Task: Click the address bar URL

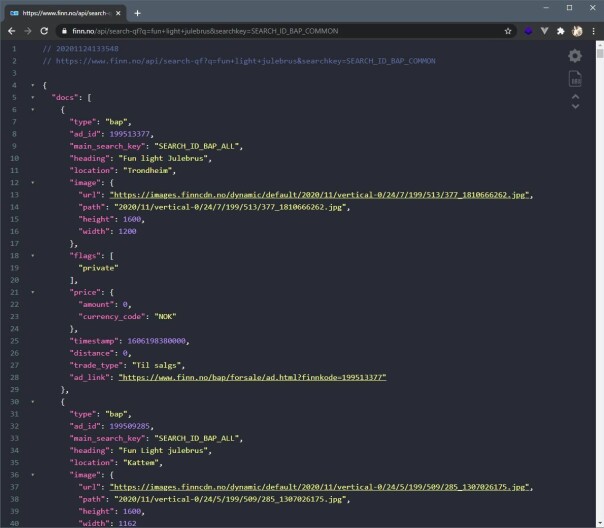Action: [205, 31]
